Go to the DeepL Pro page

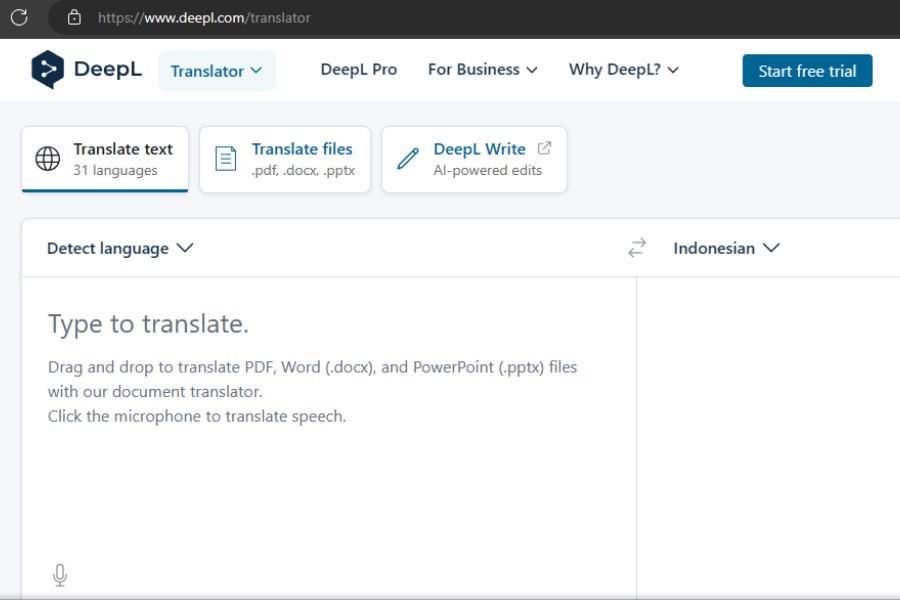[x=359, y=69]
